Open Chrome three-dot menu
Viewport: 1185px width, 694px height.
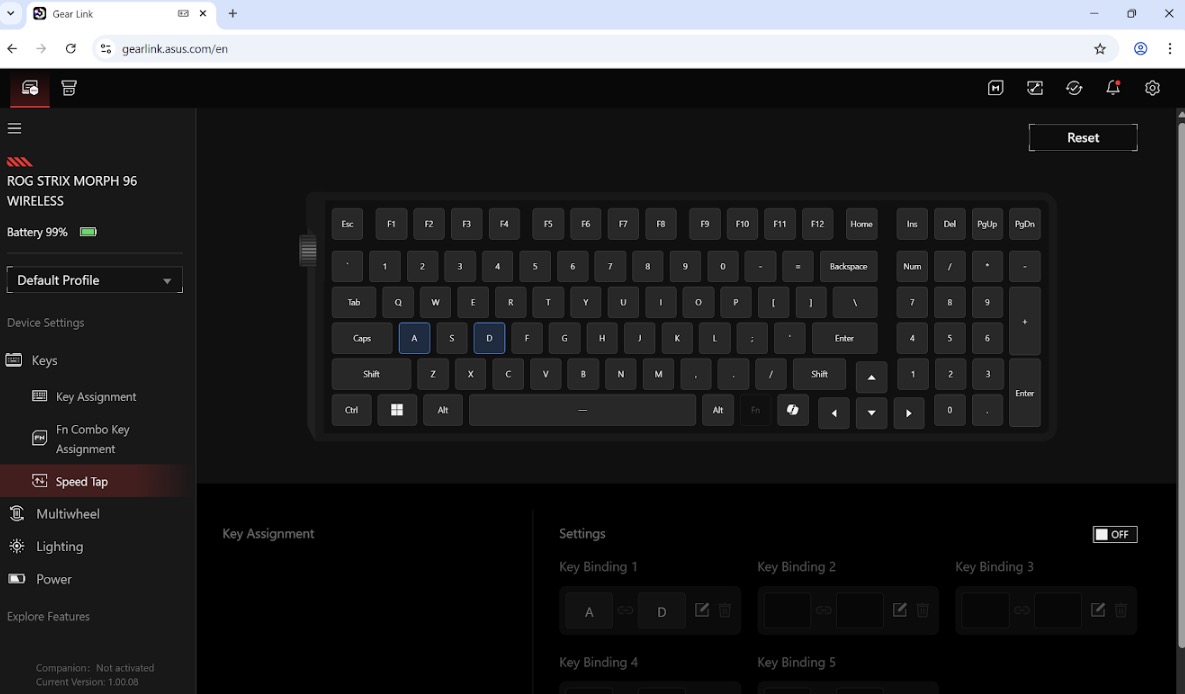coord(1169,48)
